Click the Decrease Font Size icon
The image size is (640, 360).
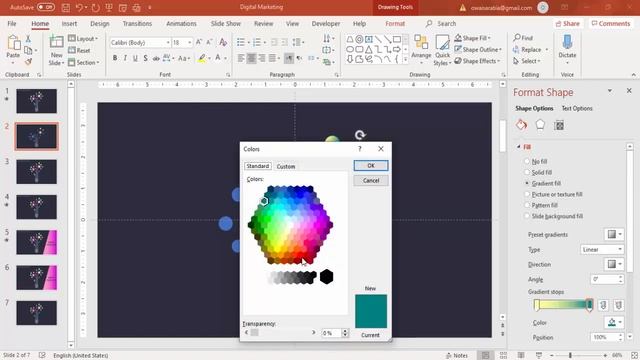[x=209, y=42]
